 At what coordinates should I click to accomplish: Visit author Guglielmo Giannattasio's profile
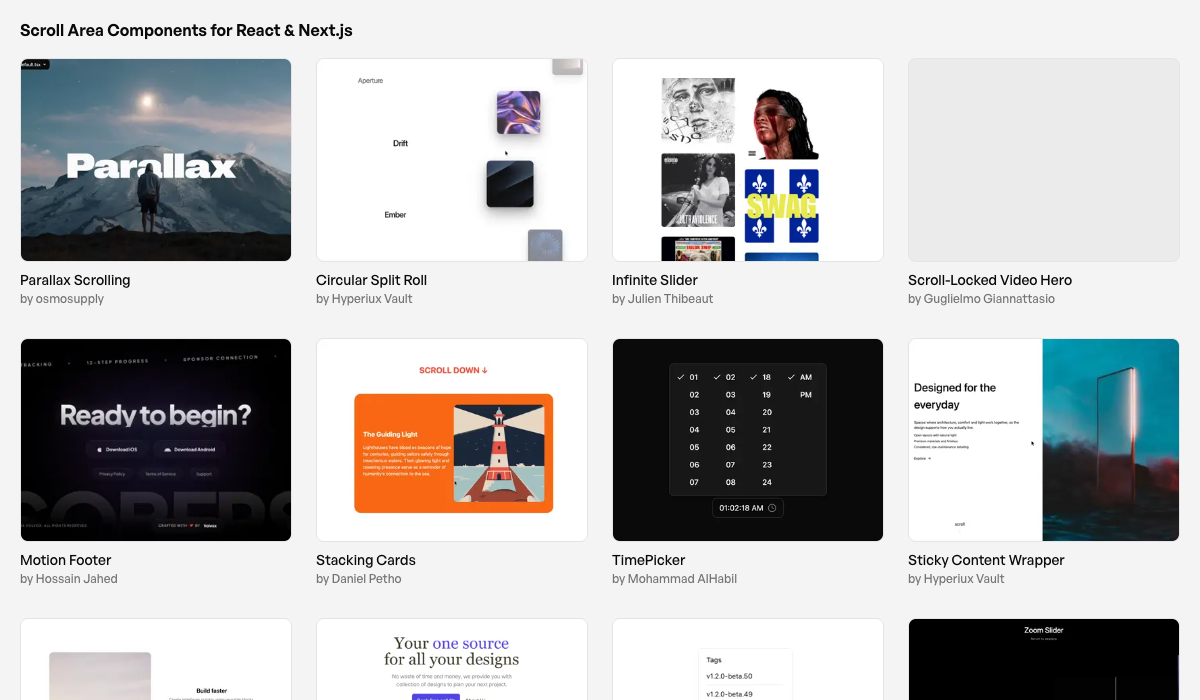(x=989, y=299)
